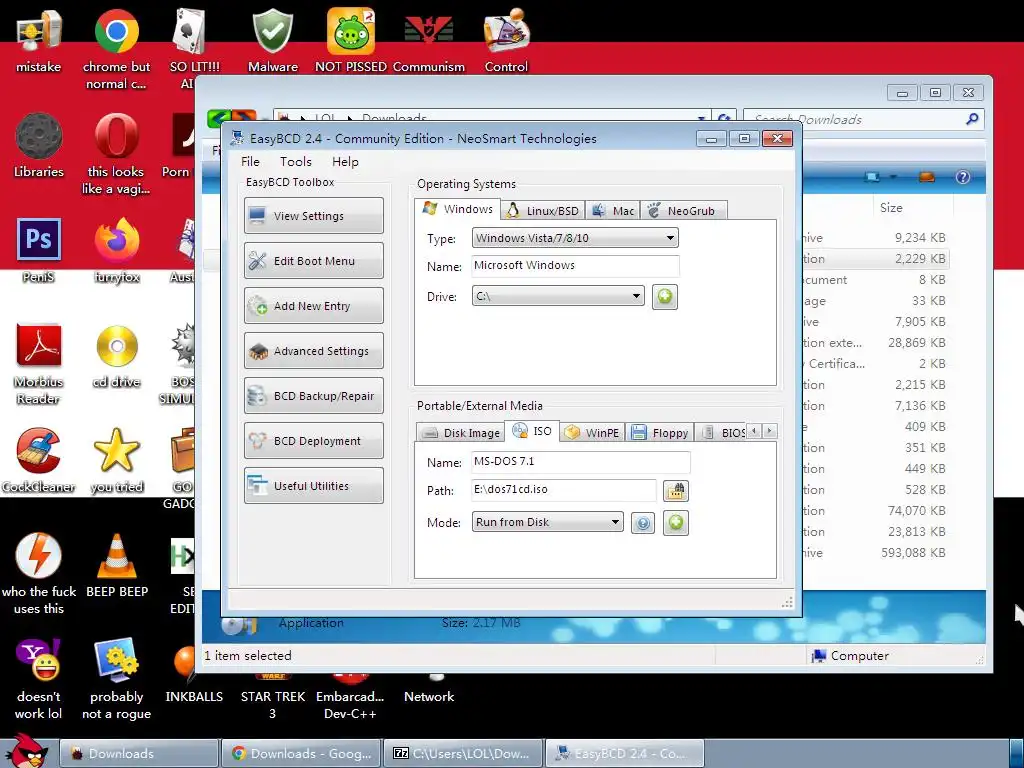Image resolution: width=1024 pixels, height=768 pixels.
Task: Switch to the Windows operating system tab
Action: coord(457,209)
